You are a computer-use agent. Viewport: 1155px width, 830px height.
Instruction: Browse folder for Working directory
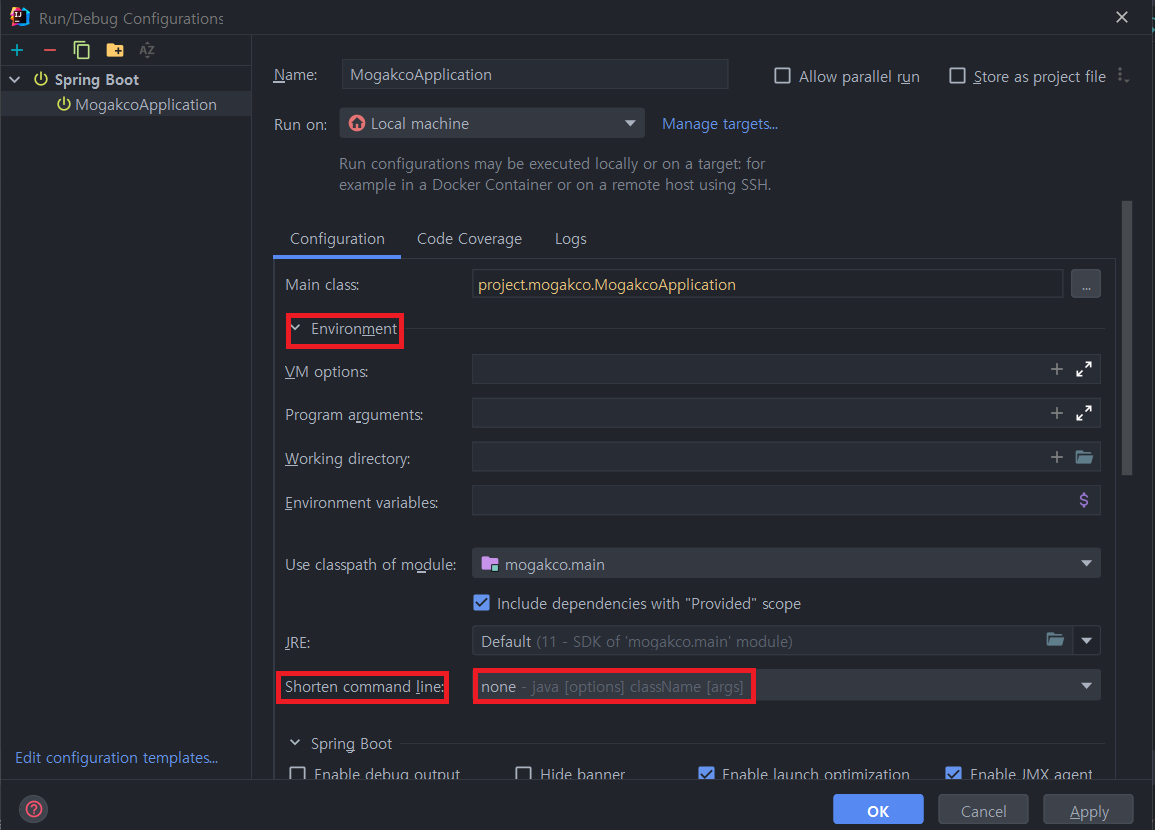click(1084, 457)
